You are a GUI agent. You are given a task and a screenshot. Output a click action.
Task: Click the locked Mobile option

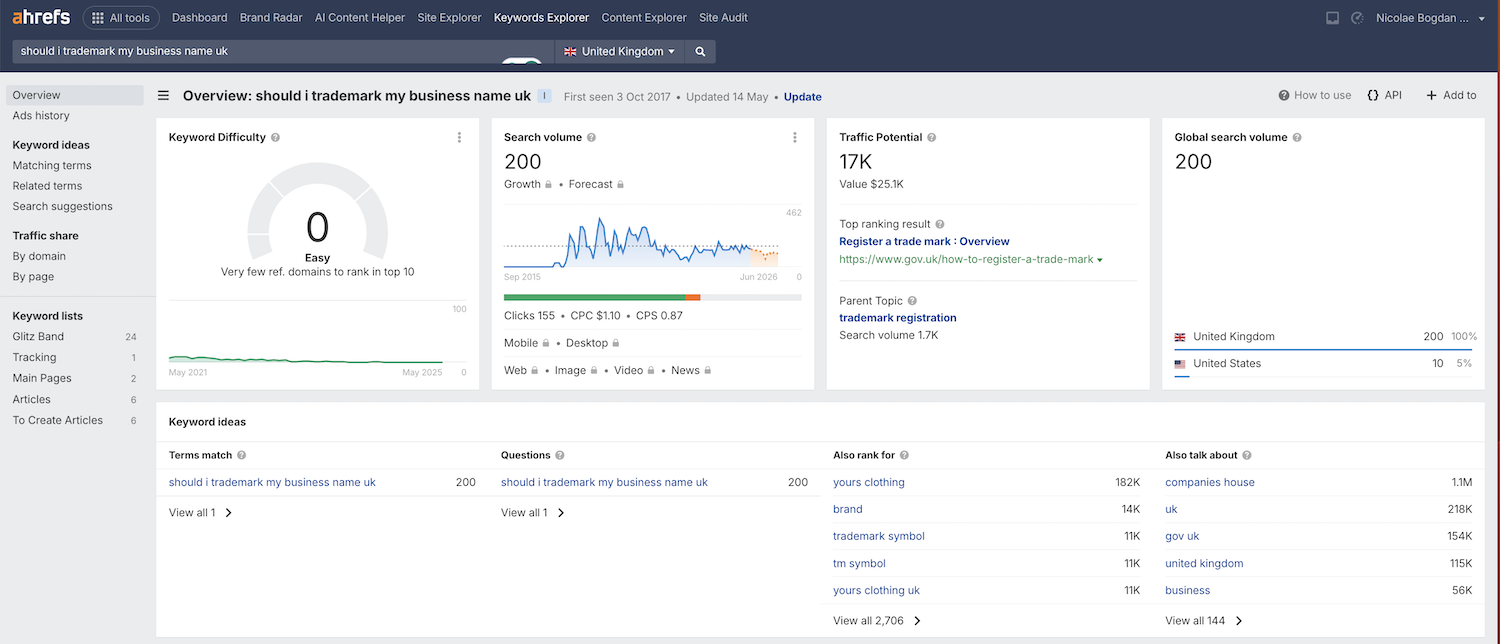(527, 343)
